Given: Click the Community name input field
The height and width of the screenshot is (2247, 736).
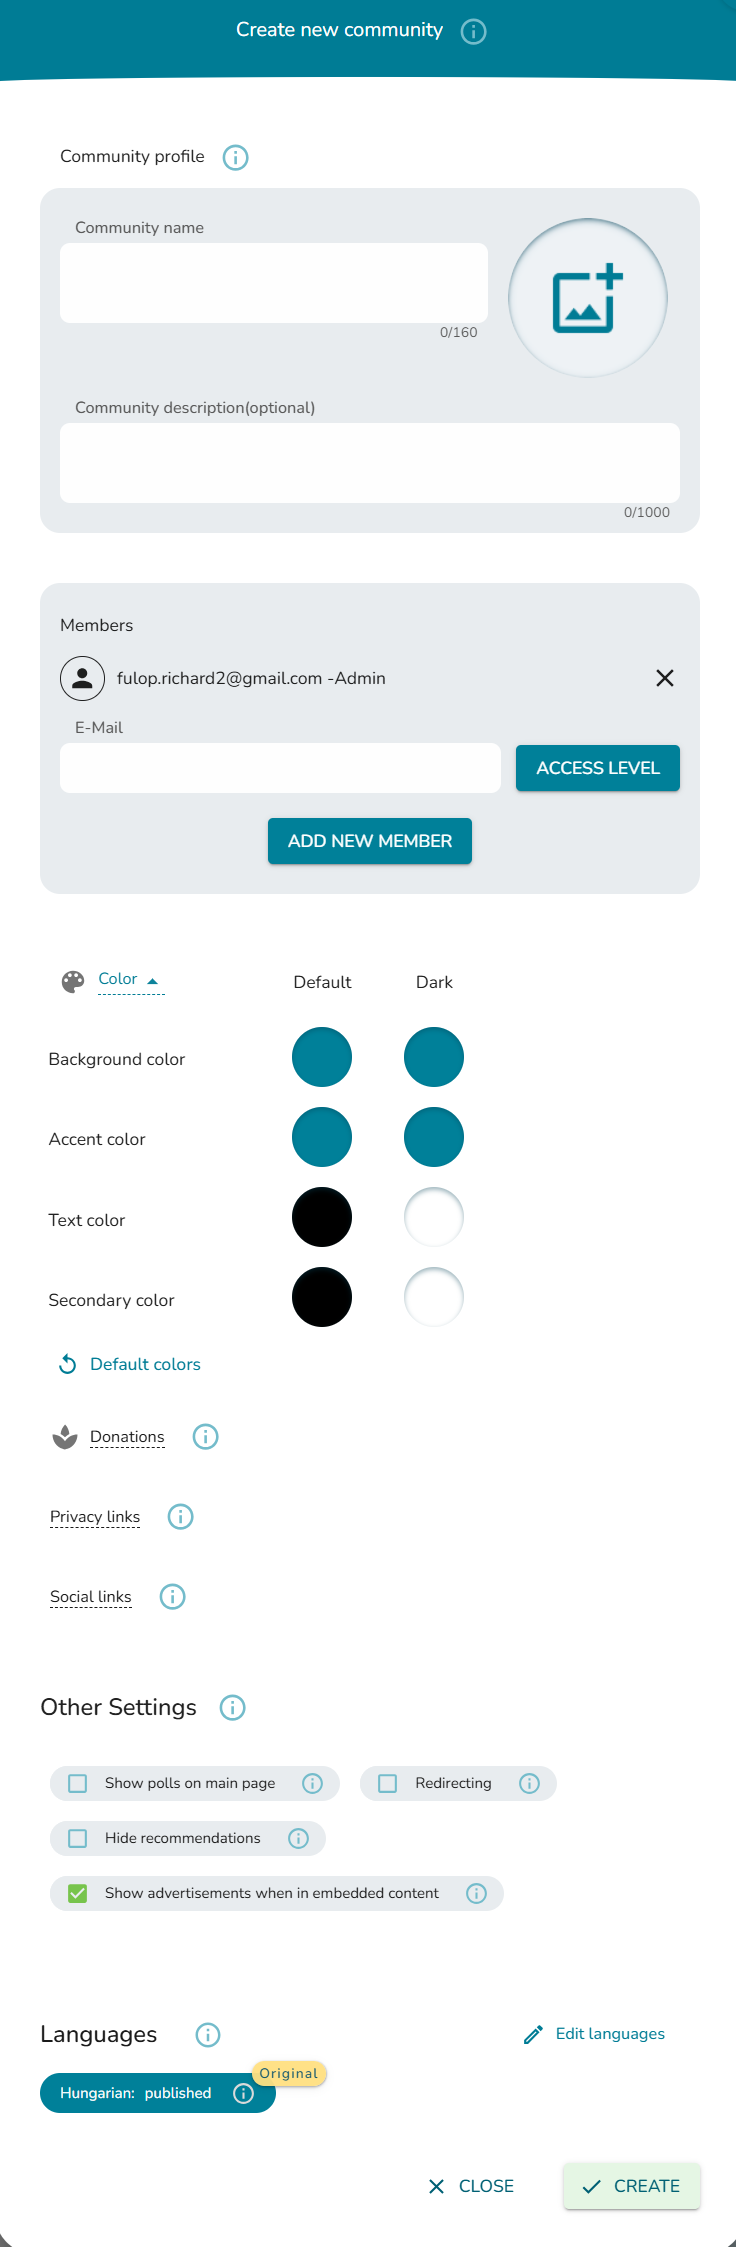Looking at the screenshot, I should (x=273, y=283).
